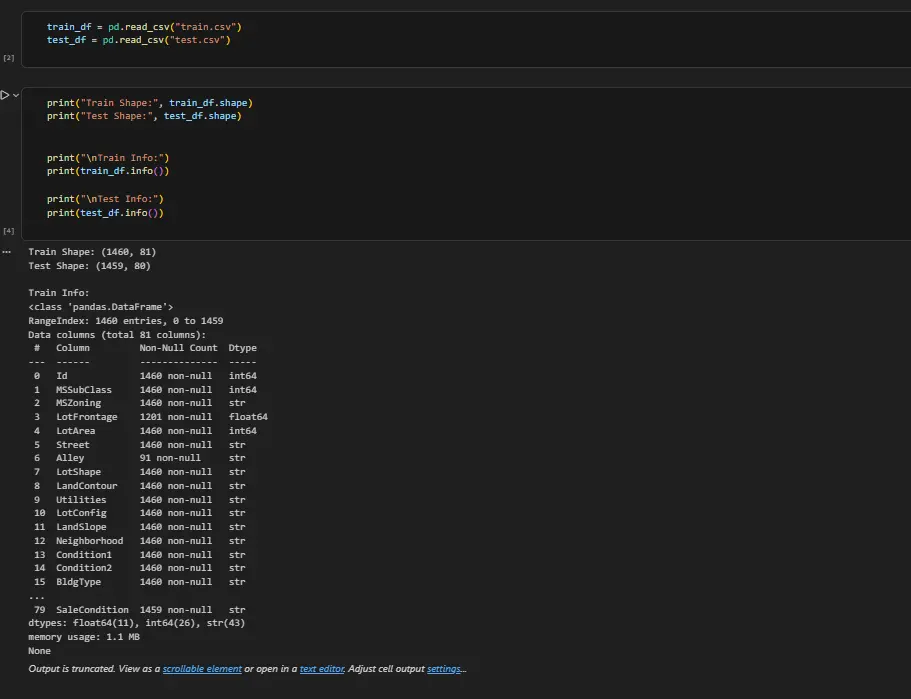Open cell output settings link
Image resolution: width=911 pixels, height=699 pixels.
tap(444, 669)
